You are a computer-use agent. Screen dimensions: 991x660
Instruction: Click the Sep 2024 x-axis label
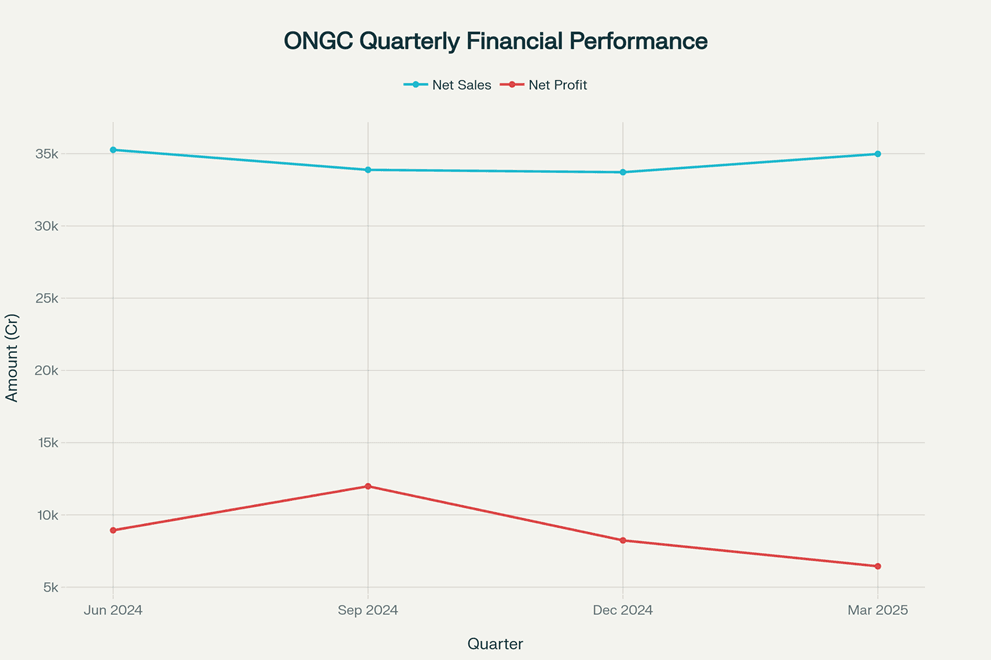pos(368,609)
